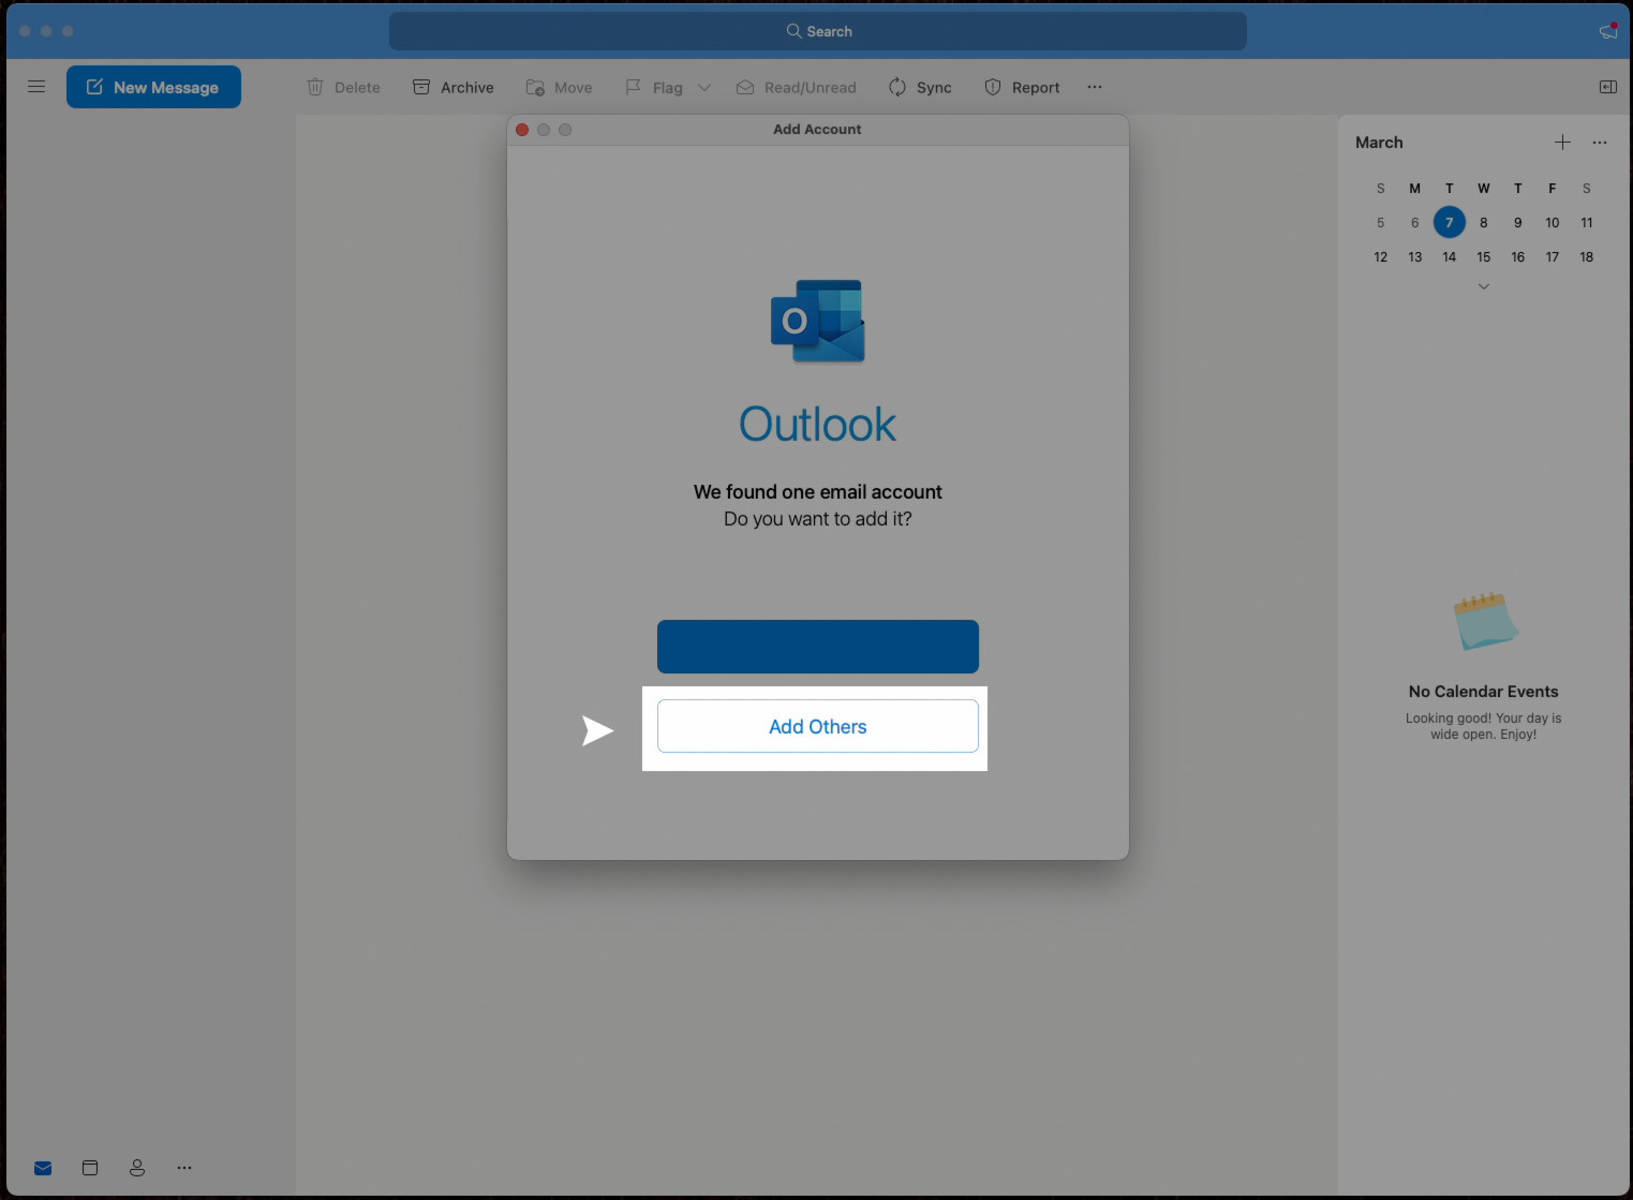Compose with New Message button
The width and height of the screenshot is (1633, 1200).
point(153,87)
